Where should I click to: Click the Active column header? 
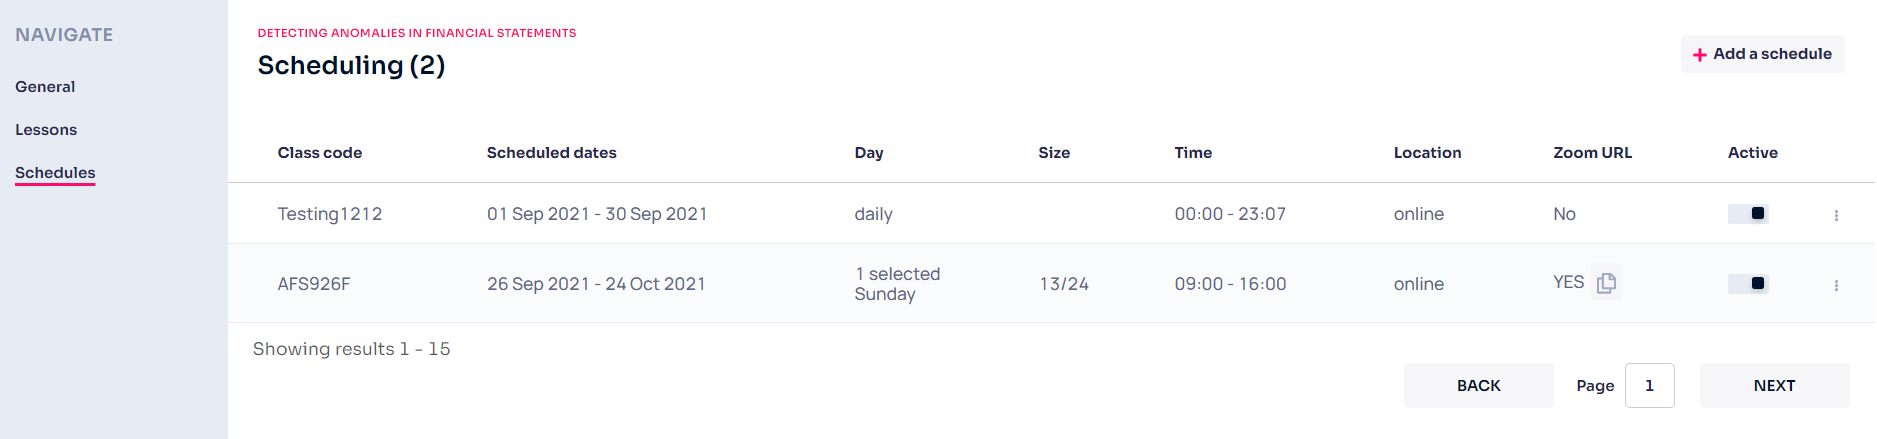(x=1752, y=153)
